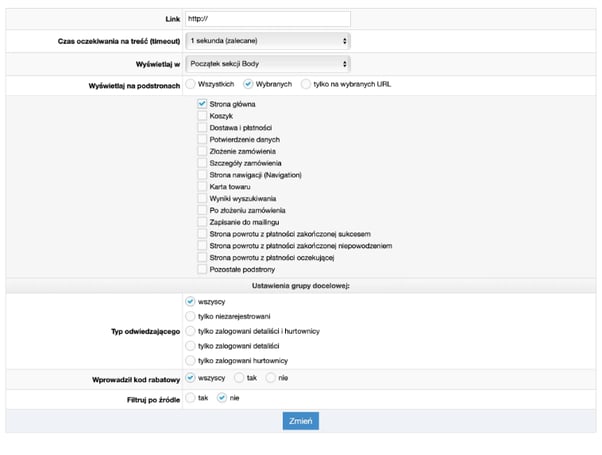602x455 pixels.
Task: Select visitor type 'tylko niezarejestrowani'
Action: (191, 315)
